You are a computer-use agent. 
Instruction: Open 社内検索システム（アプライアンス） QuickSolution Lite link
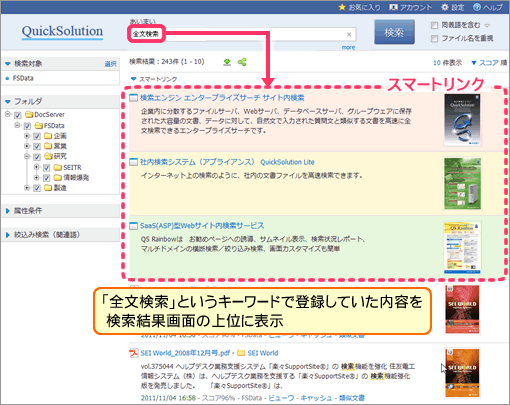click(227, 162)
